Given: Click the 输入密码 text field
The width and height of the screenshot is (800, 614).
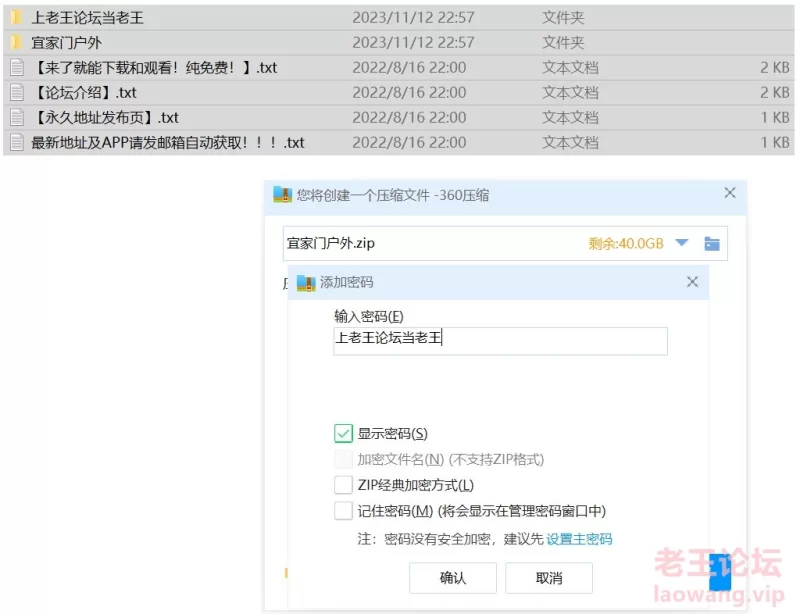Looking at the screenshot, I should coord(501,341).
